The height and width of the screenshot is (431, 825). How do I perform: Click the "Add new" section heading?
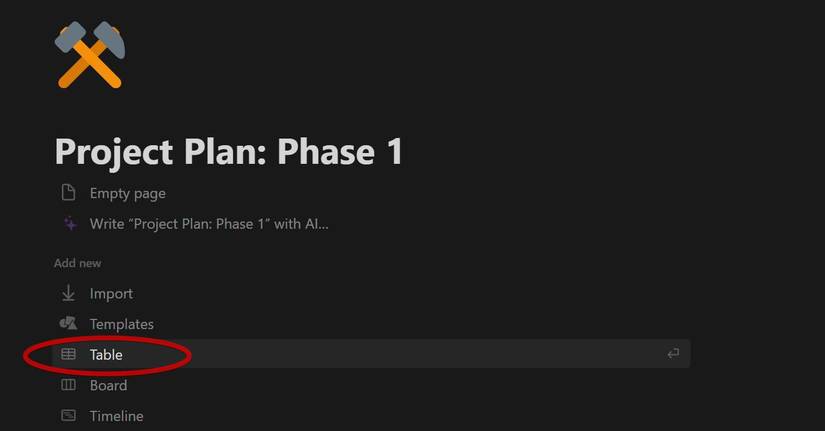coord(77,263)
